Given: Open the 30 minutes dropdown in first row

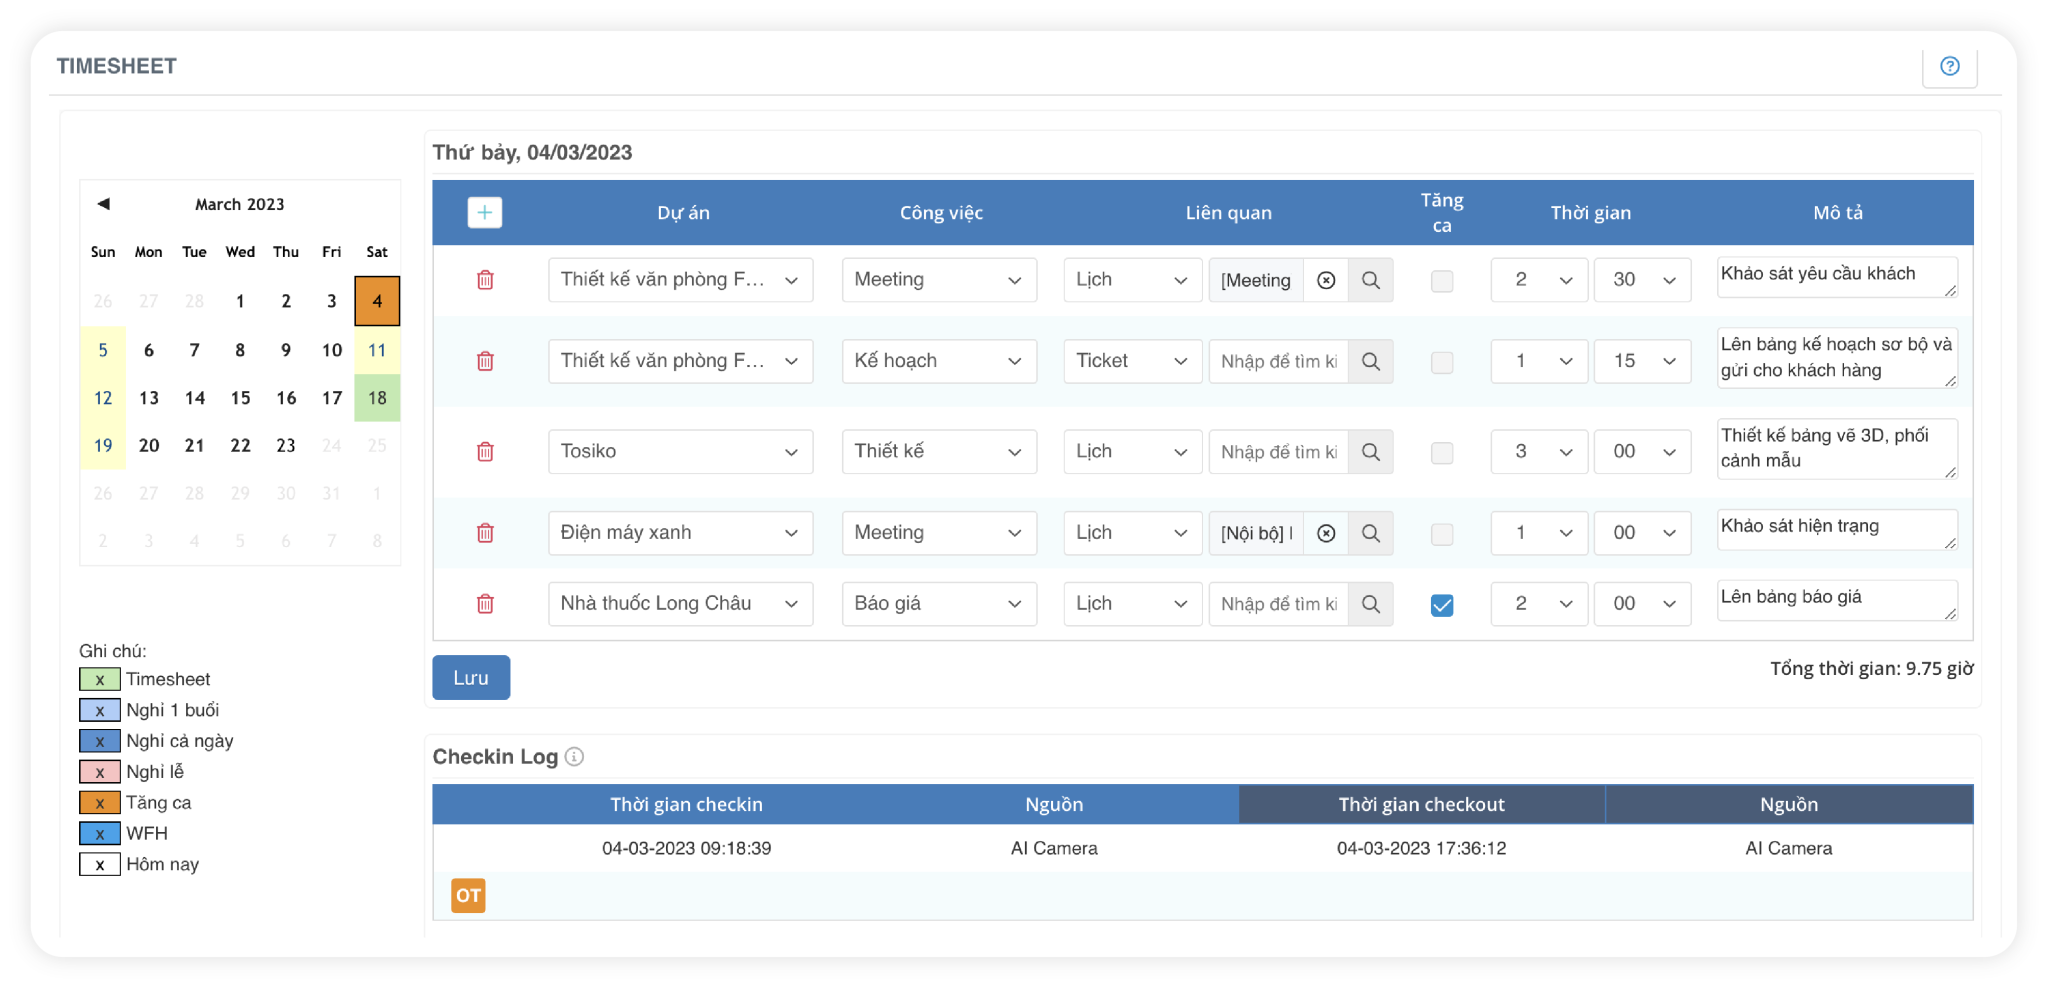Looking at the screenshot, I should [1642, 281].
